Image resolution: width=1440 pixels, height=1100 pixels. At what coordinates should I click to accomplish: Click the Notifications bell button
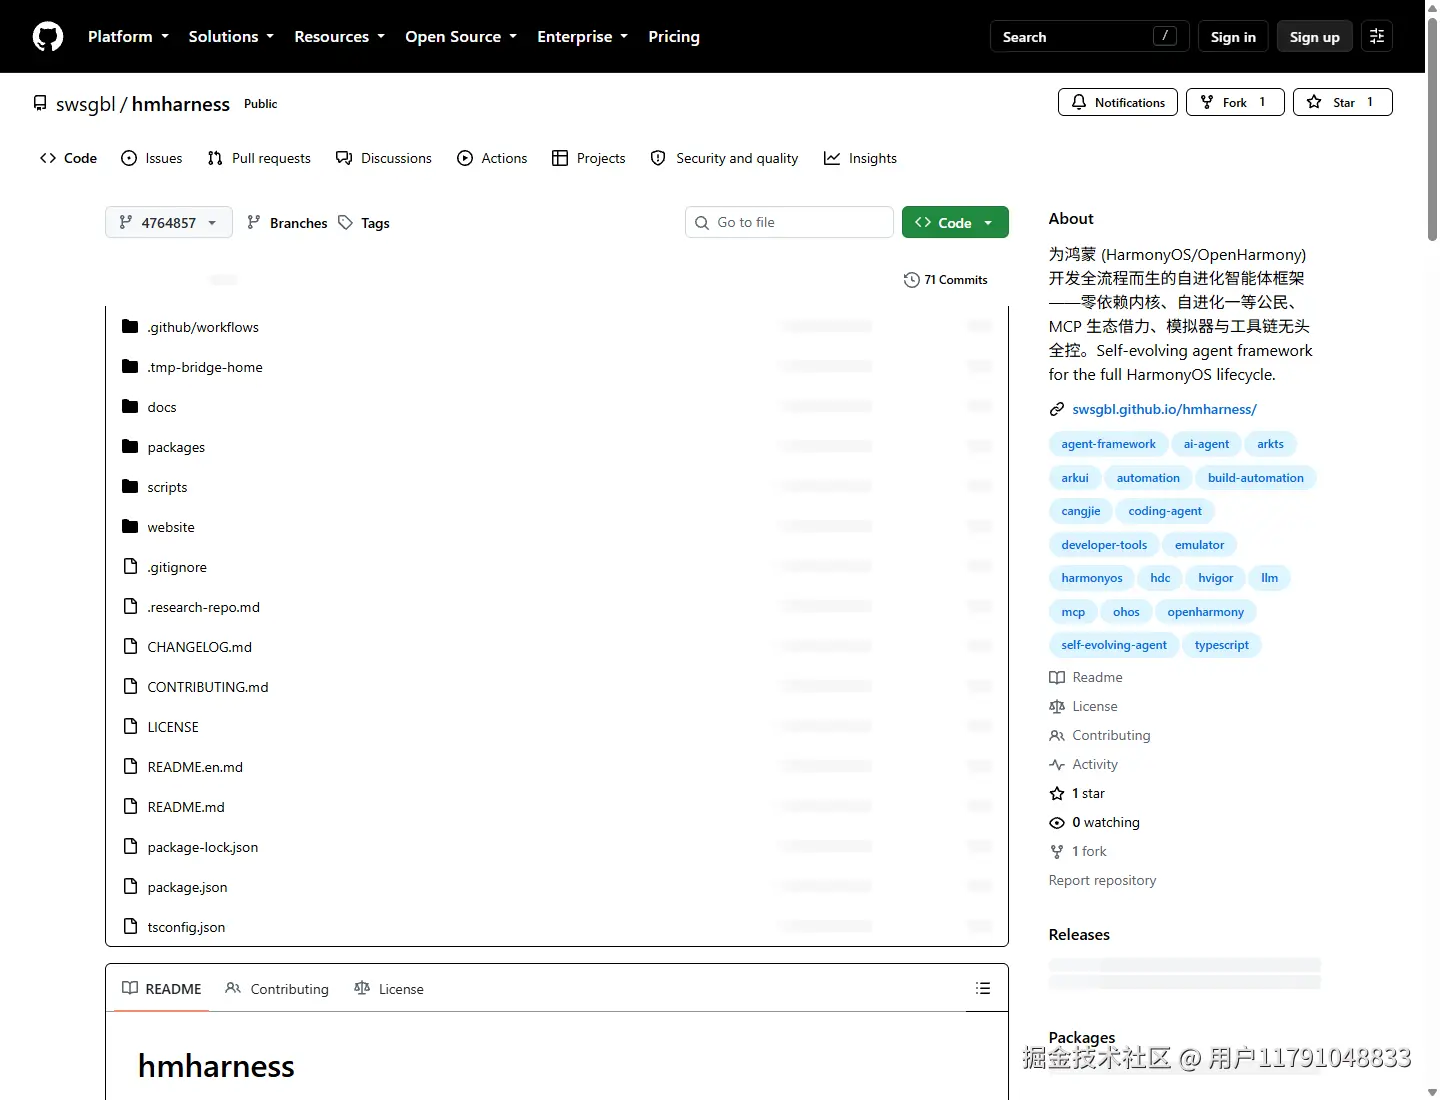pos(1118,102)
